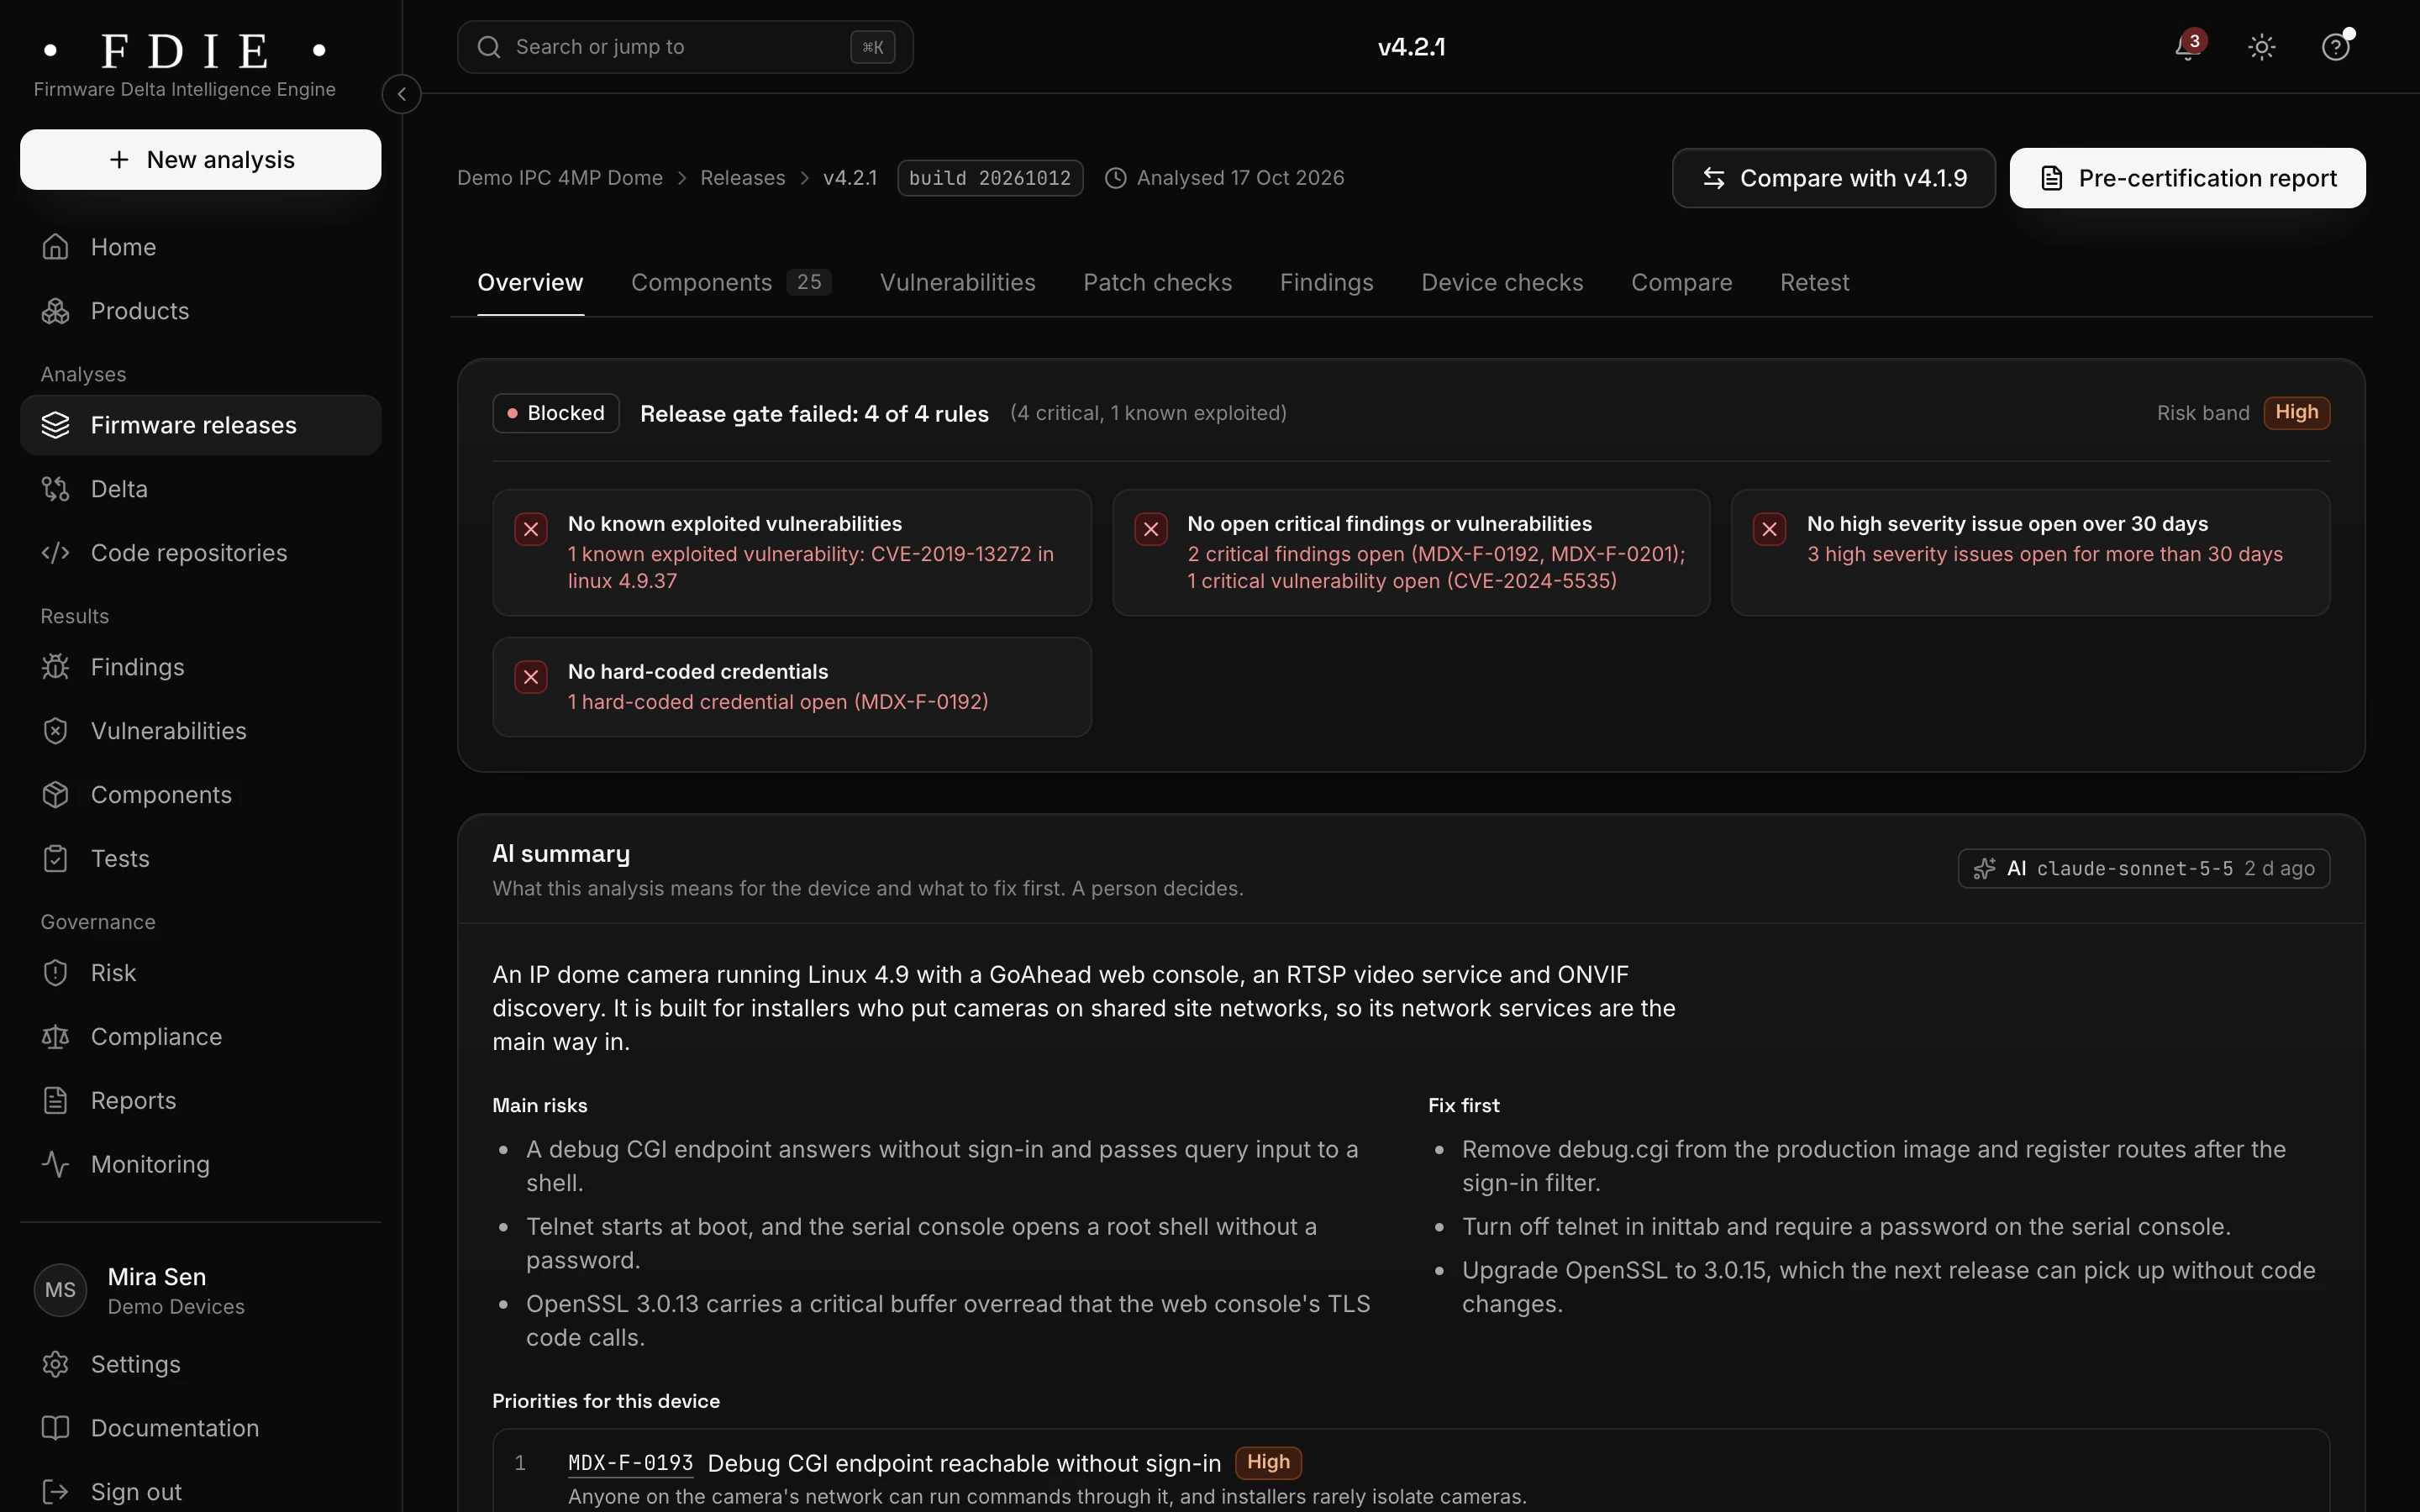The width and height of the screenshot is (2420, 1512).
Task: Click Compare with v4.1.9 button
Action: [1833, 178]
